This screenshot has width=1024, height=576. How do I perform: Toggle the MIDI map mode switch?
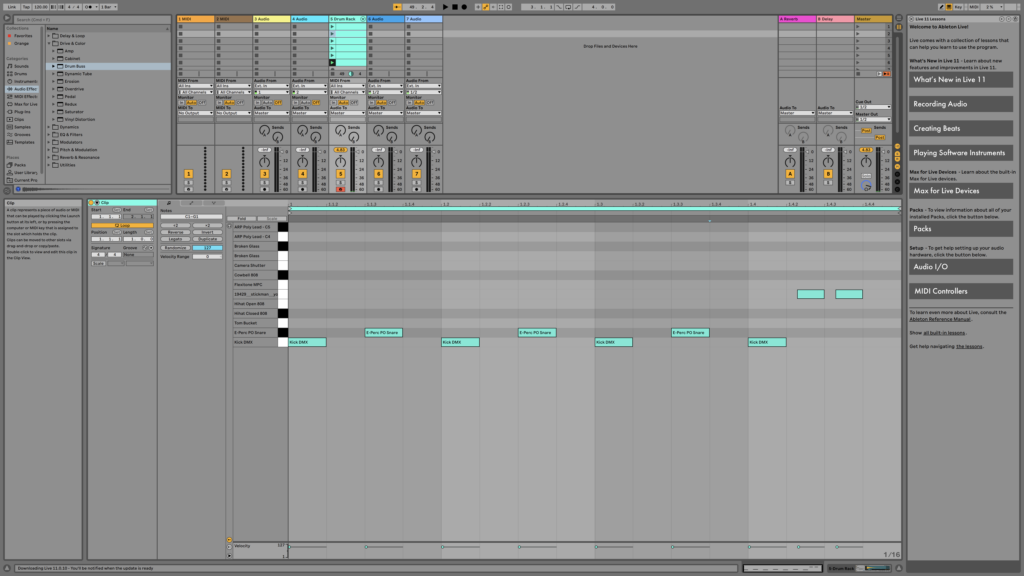pyautogui.click(x=973, y=7)
